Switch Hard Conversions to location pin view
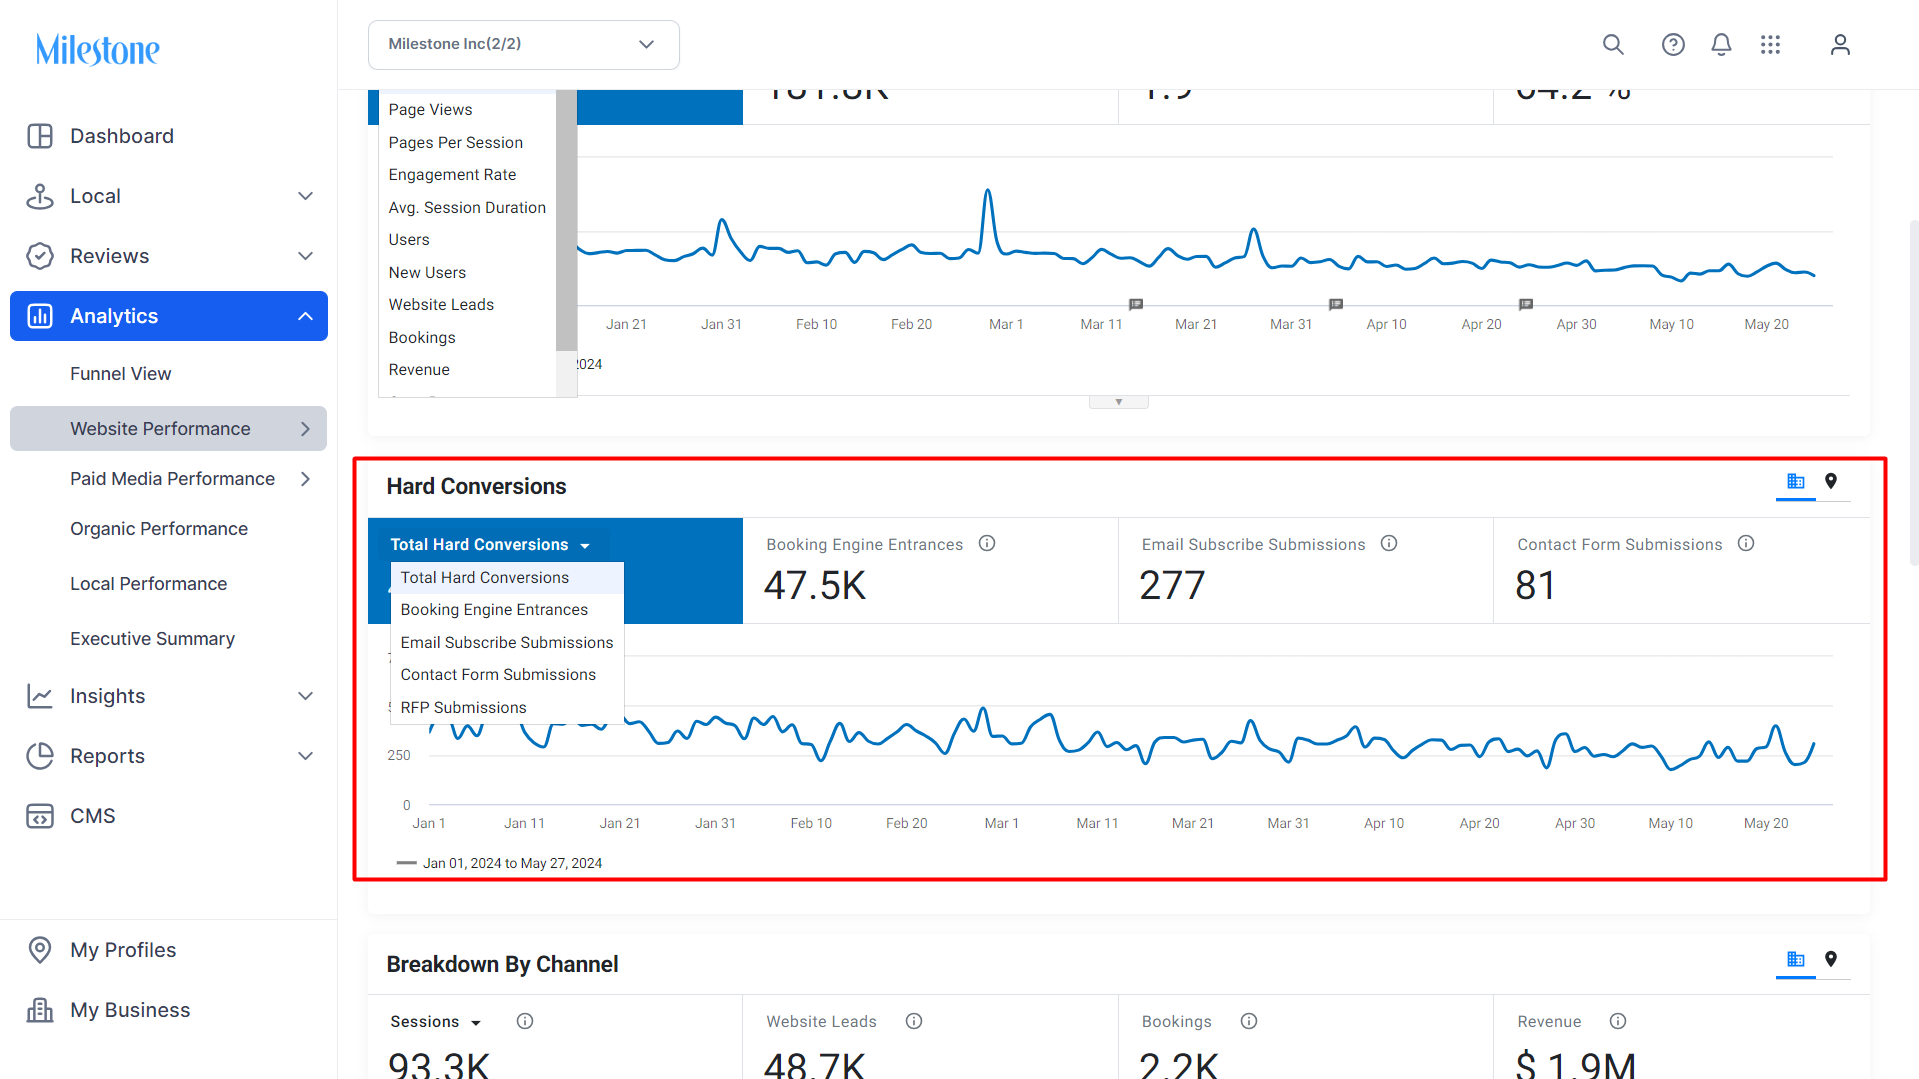The width and height of the screenshot is (1919, 1079). point(1831,482)
